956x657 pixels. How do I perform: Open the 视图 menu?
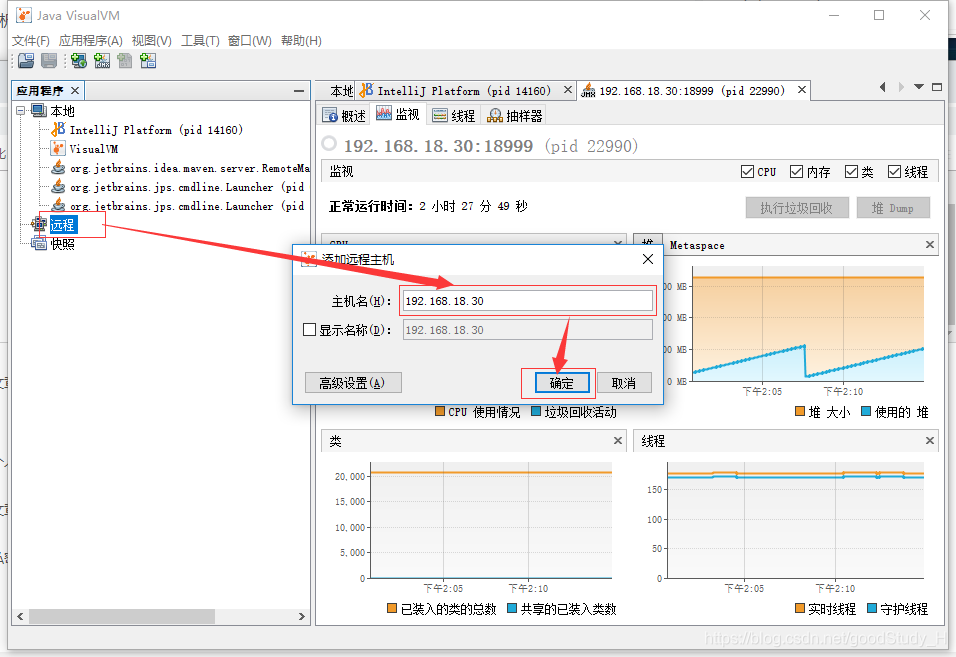coord(152,41)
